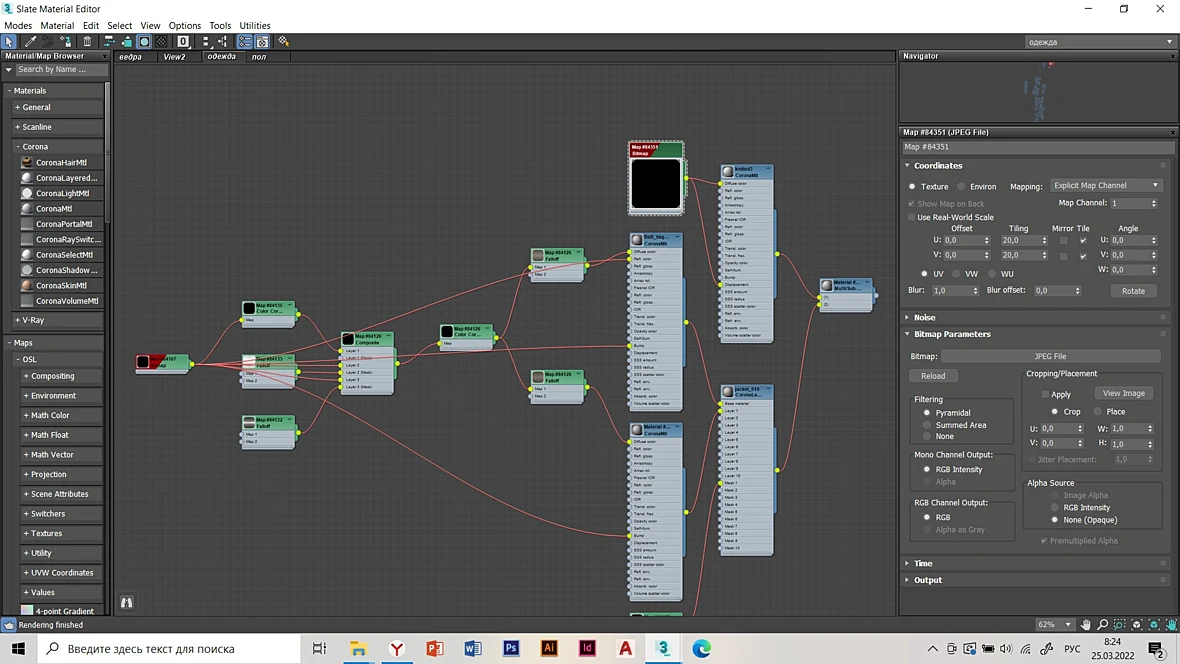Switch to the View2 tab
This screenshot has width=1180, height=664.
(x=175, y=56)
